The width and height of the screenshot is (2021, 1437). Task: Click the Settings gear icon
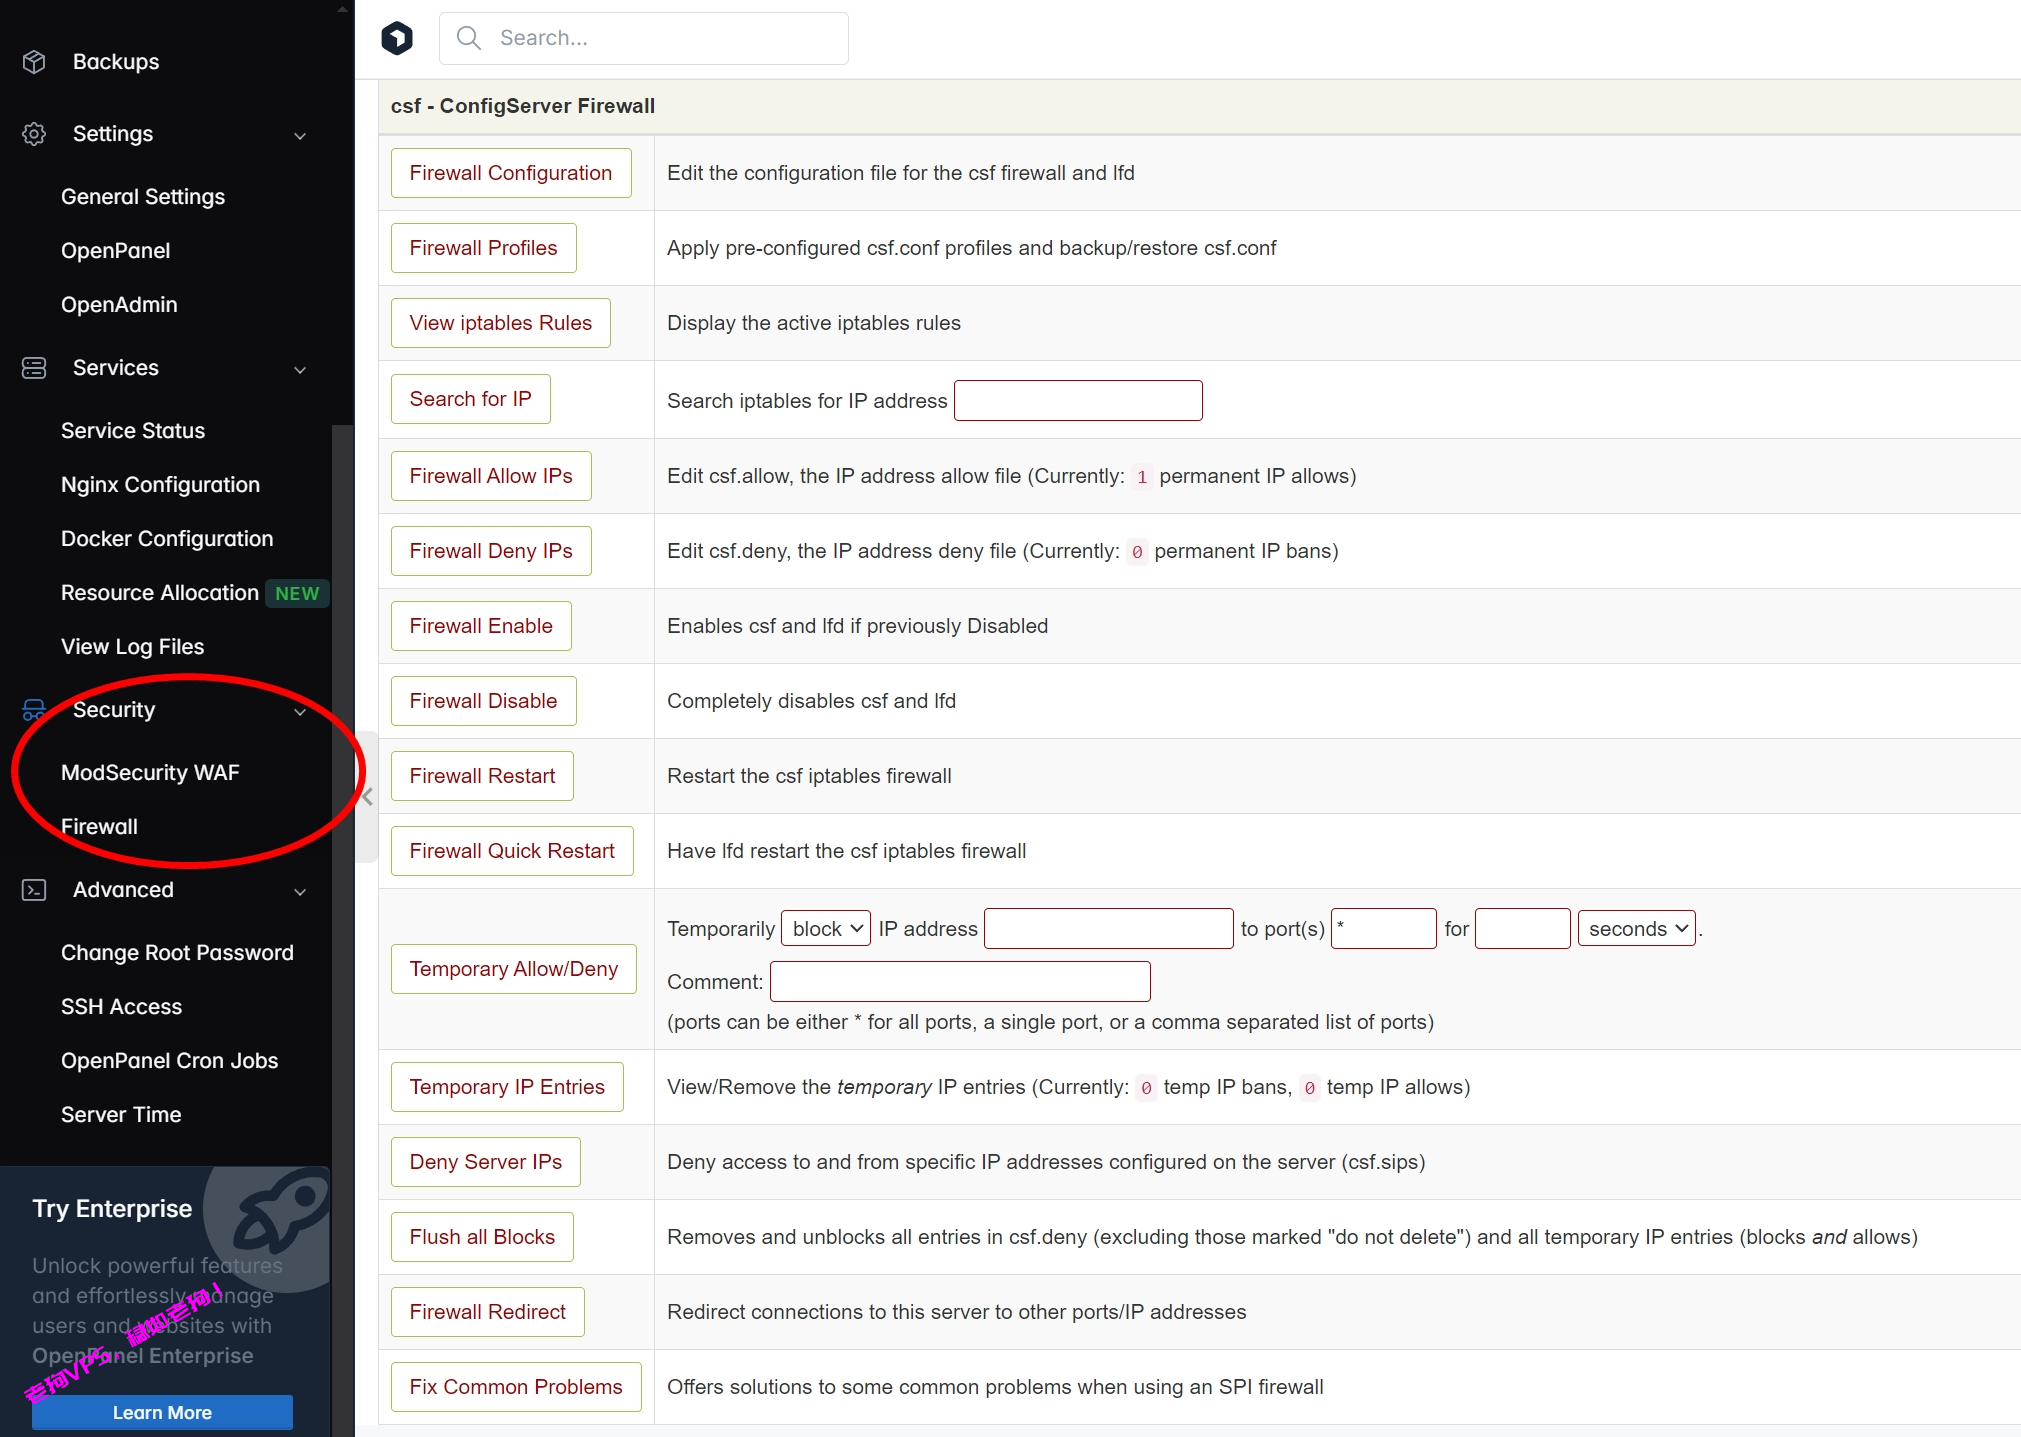[x=34, y=134]
